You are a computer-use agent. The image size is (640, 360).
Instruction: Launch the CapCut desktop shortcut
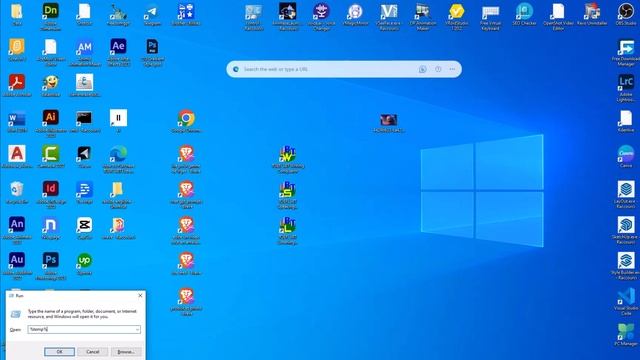click(x=84, y=225)
